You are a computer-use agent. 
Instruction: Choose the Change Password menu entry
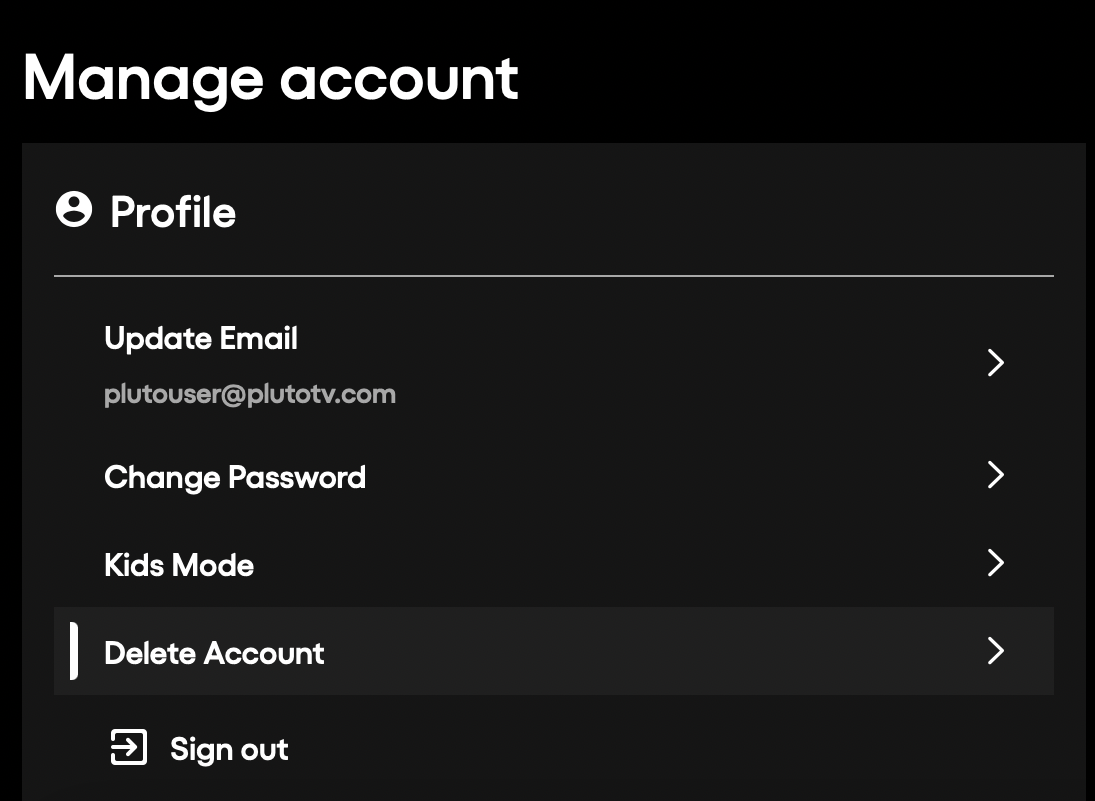235,477
